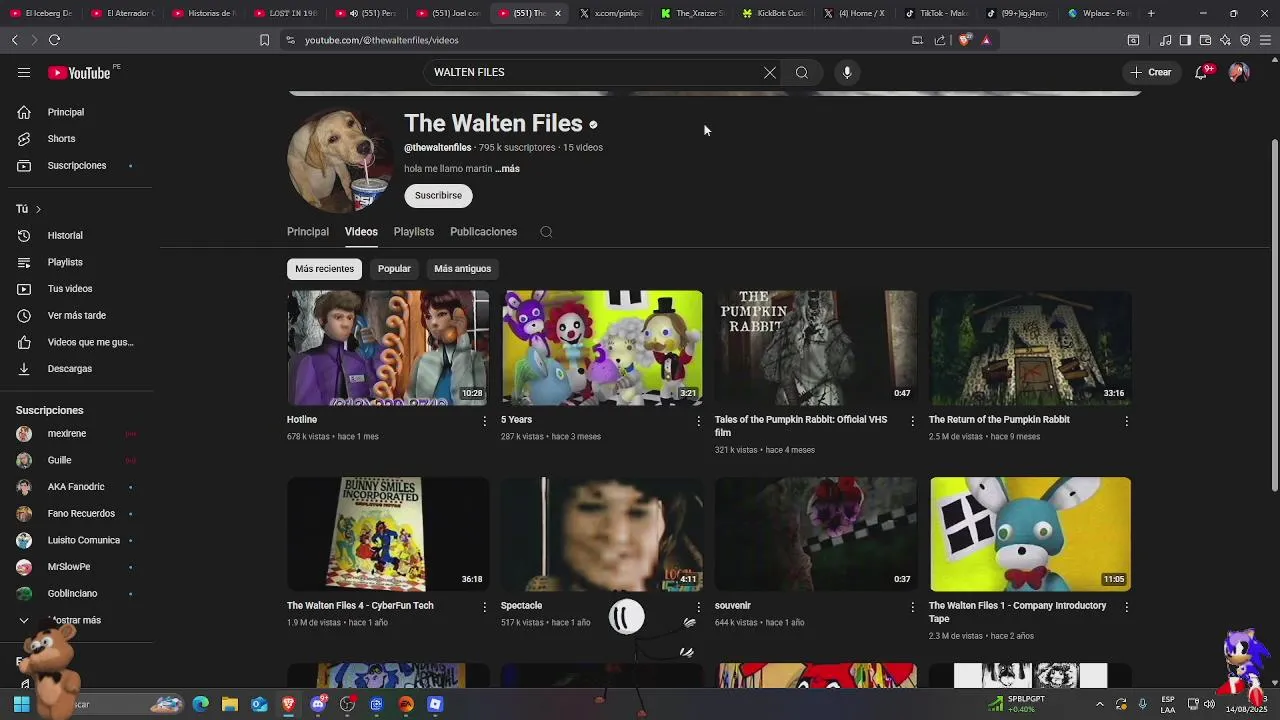Go back with the browser arrow
Viewport: 1280px width, 720px height.
click(14, 40)
